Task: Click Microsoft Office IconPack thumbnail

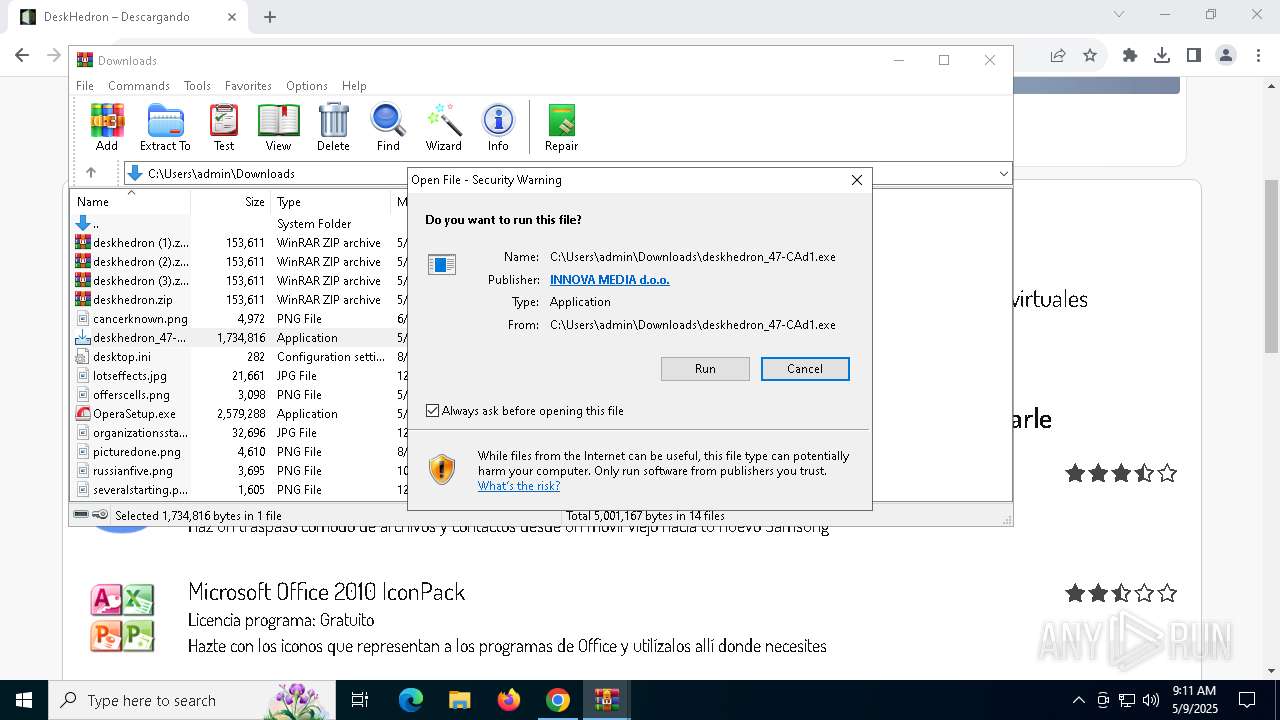Action: point(122,618)
